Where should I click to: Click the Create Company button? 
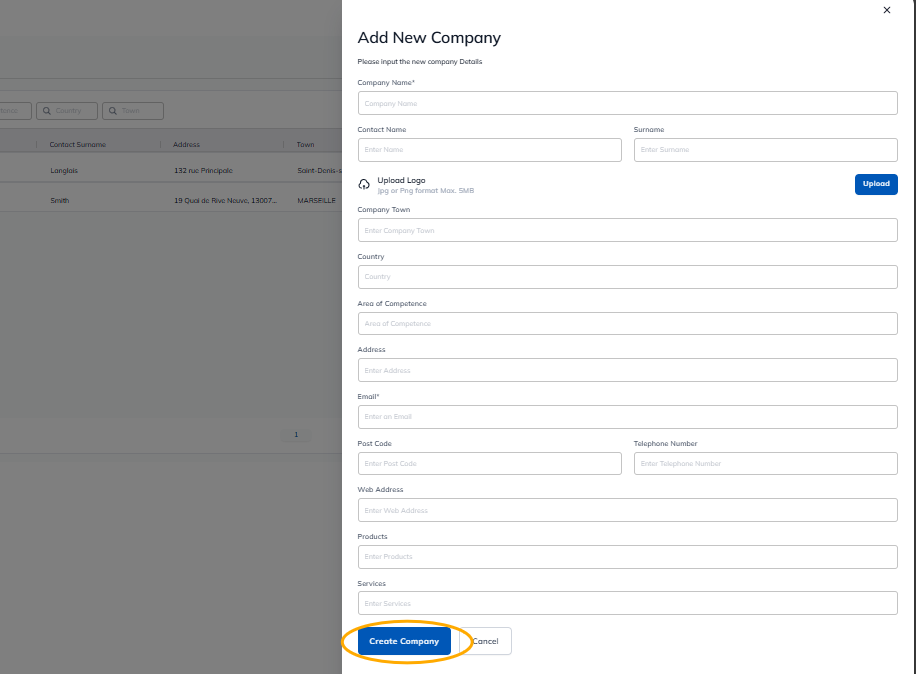[404, 641]
